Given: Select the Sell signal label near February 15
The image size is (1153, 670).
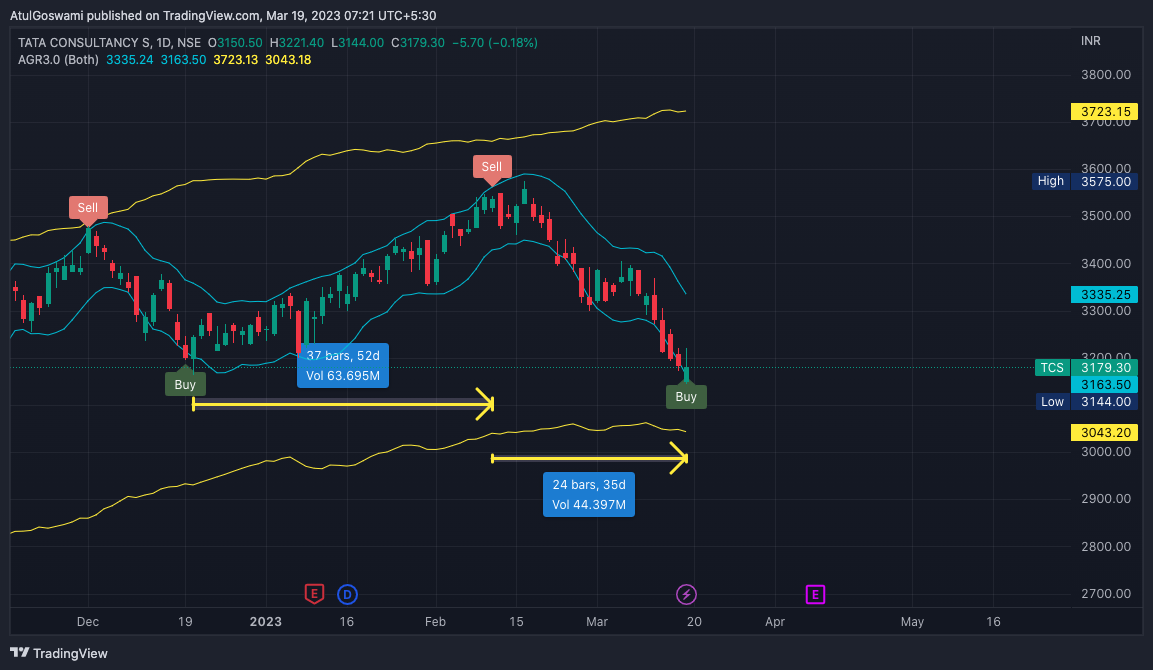Looking at the screenshot, I should pos(492,167).
